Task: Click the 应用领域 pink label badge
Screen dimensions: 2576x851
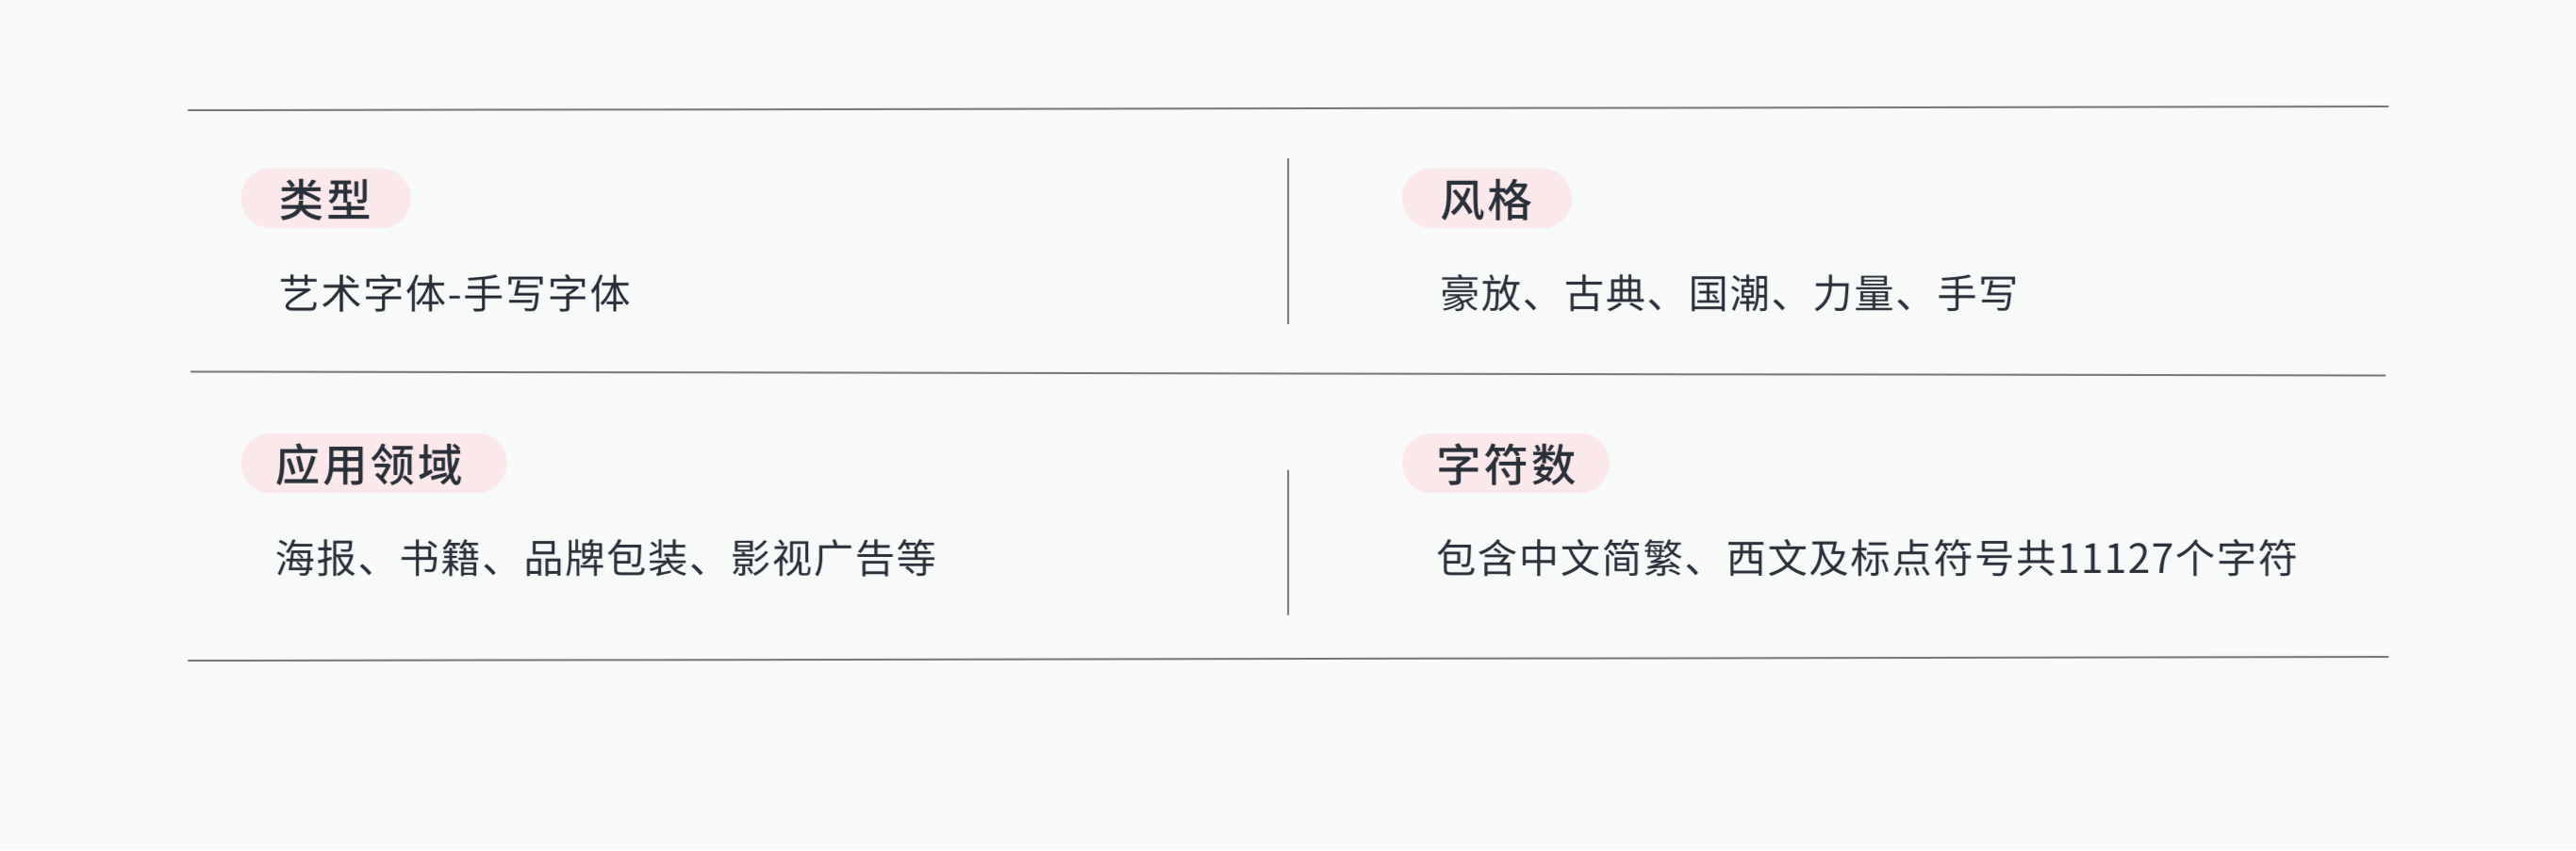Action: click(x=373, y=464)
